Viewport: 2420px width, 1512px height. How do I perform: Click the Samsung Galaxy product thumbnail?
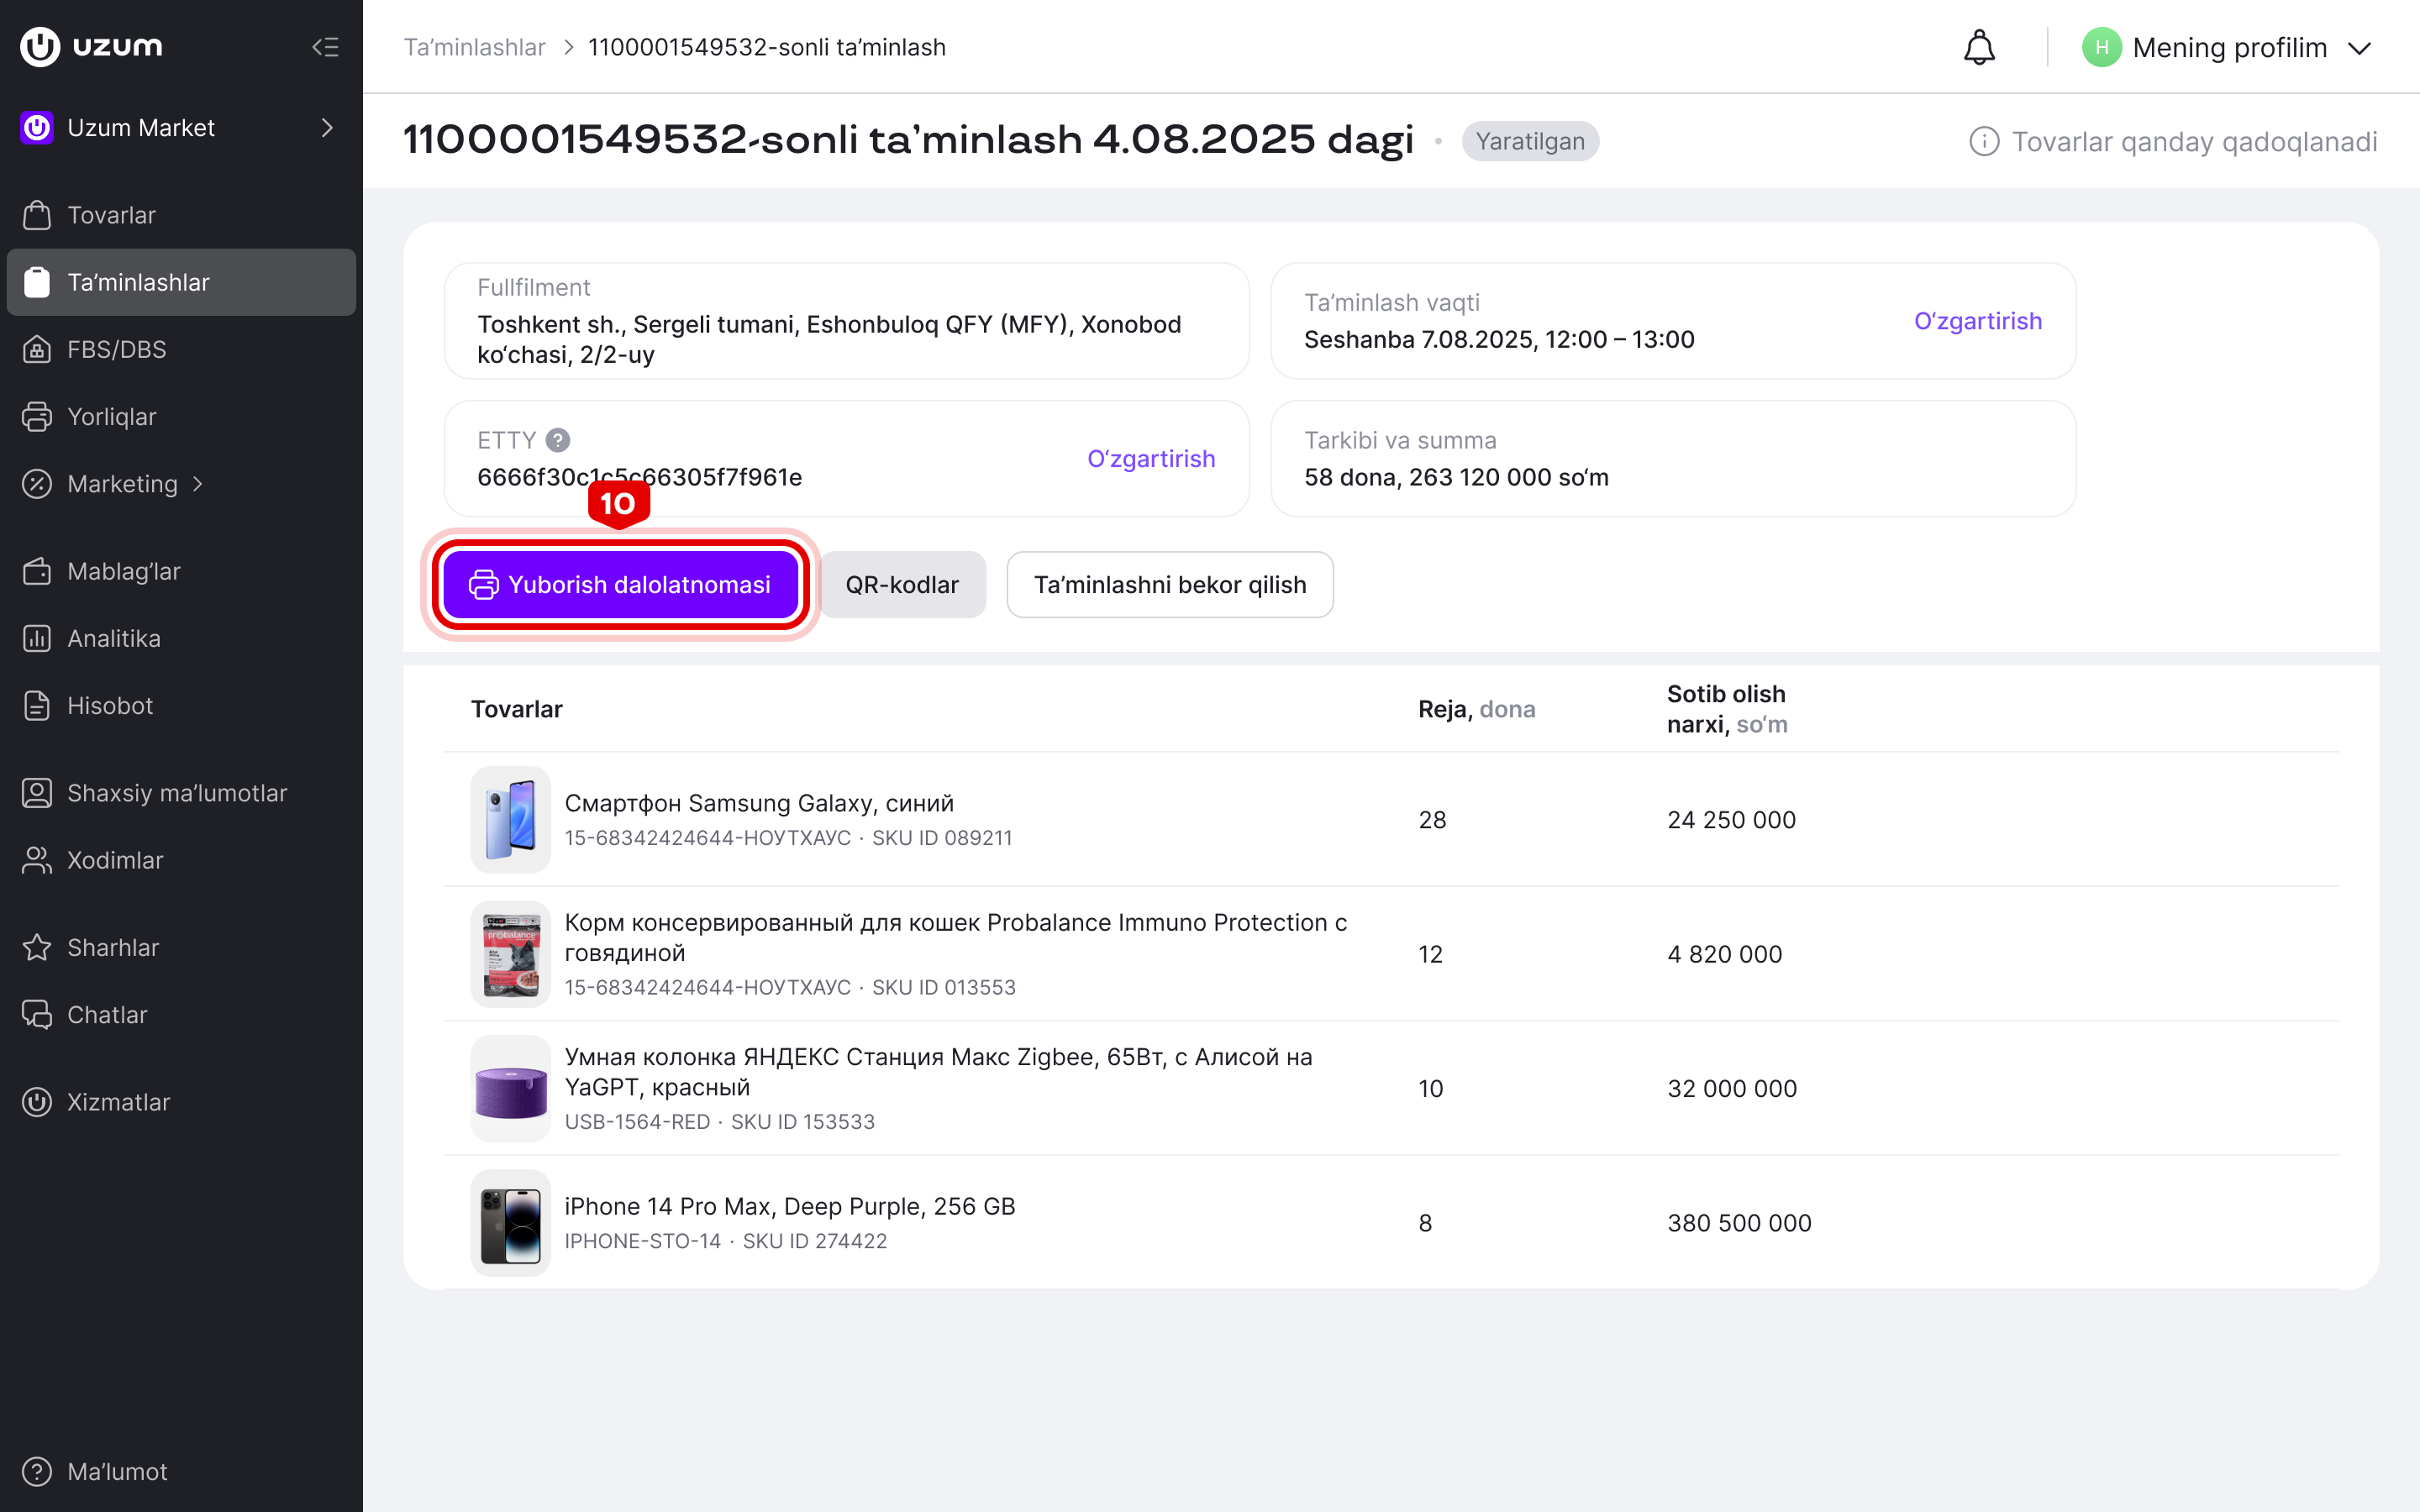click(511, 820)
